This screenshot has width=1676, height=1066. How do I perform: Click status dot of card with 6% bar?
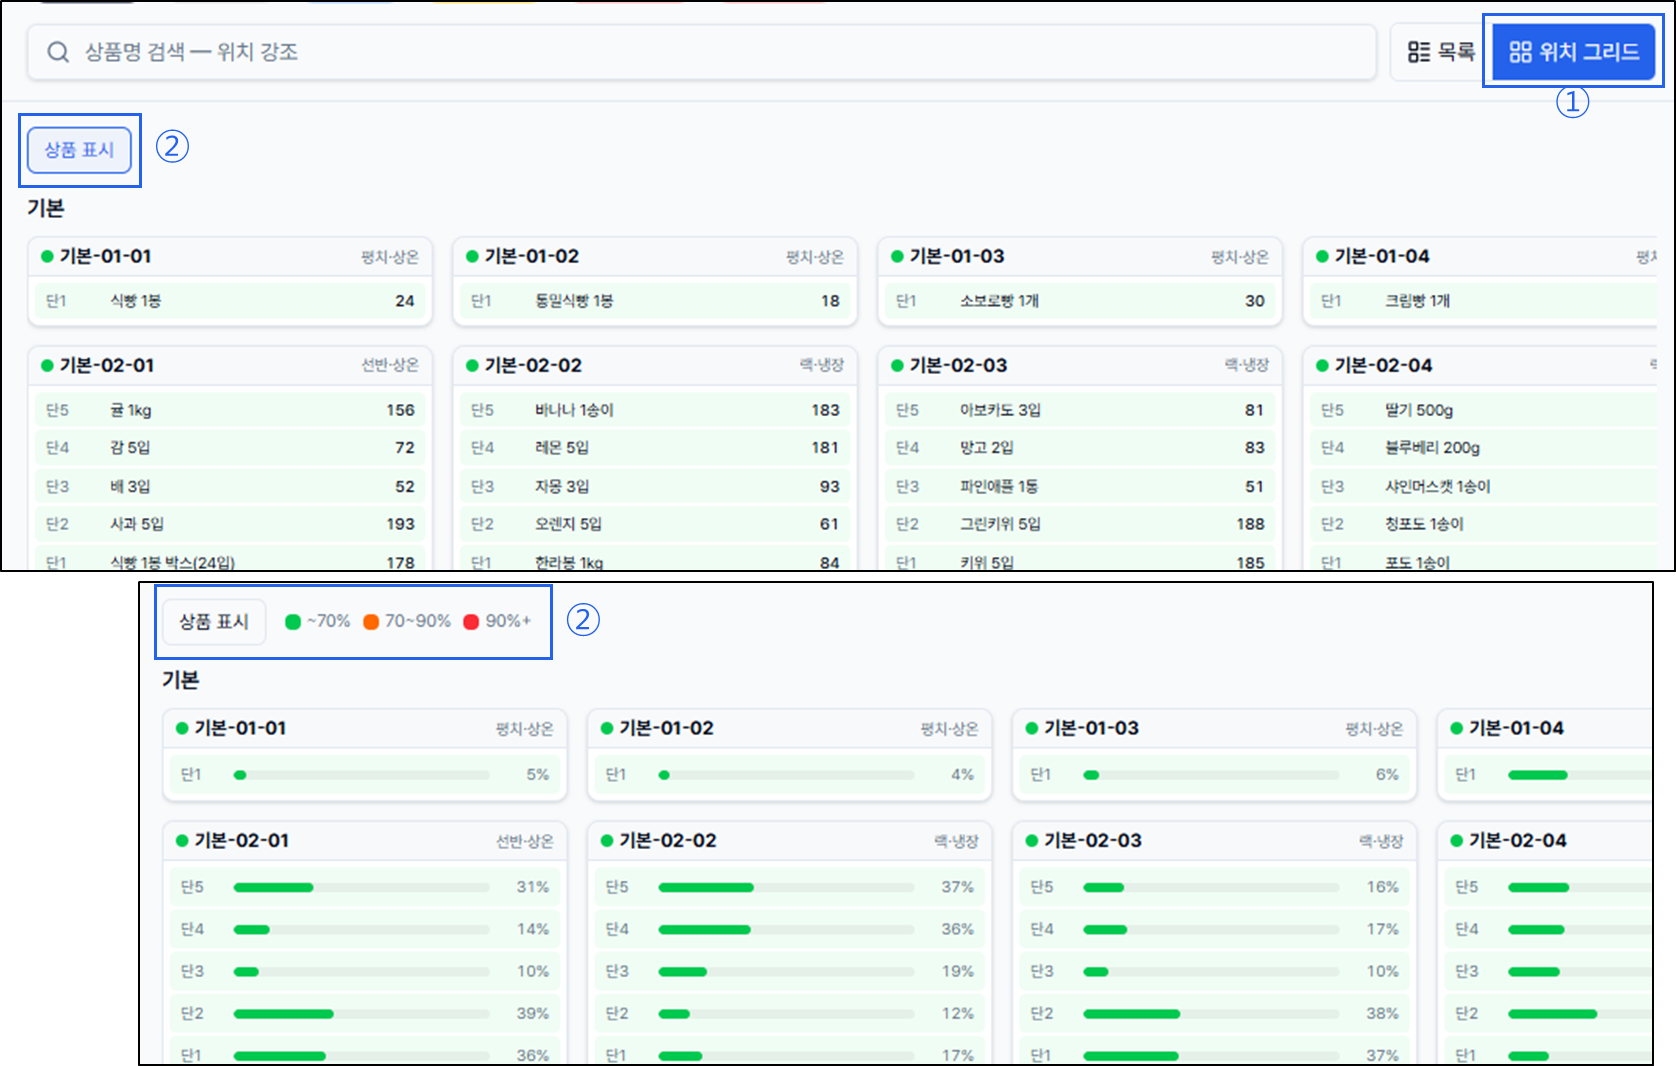tap(1032, 728)
